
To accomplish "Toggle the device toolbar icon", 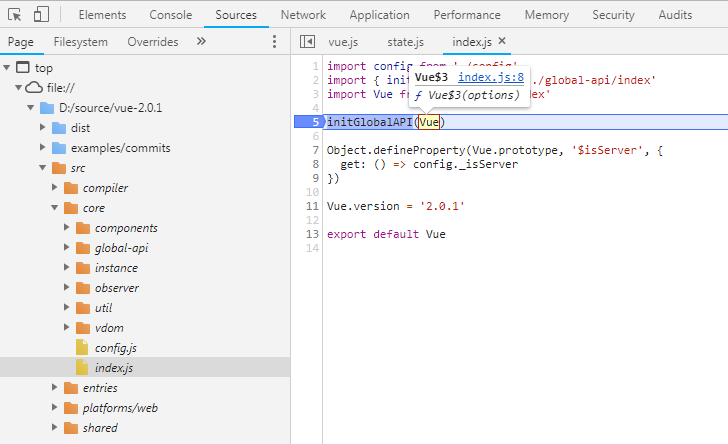I will [41, 14].
